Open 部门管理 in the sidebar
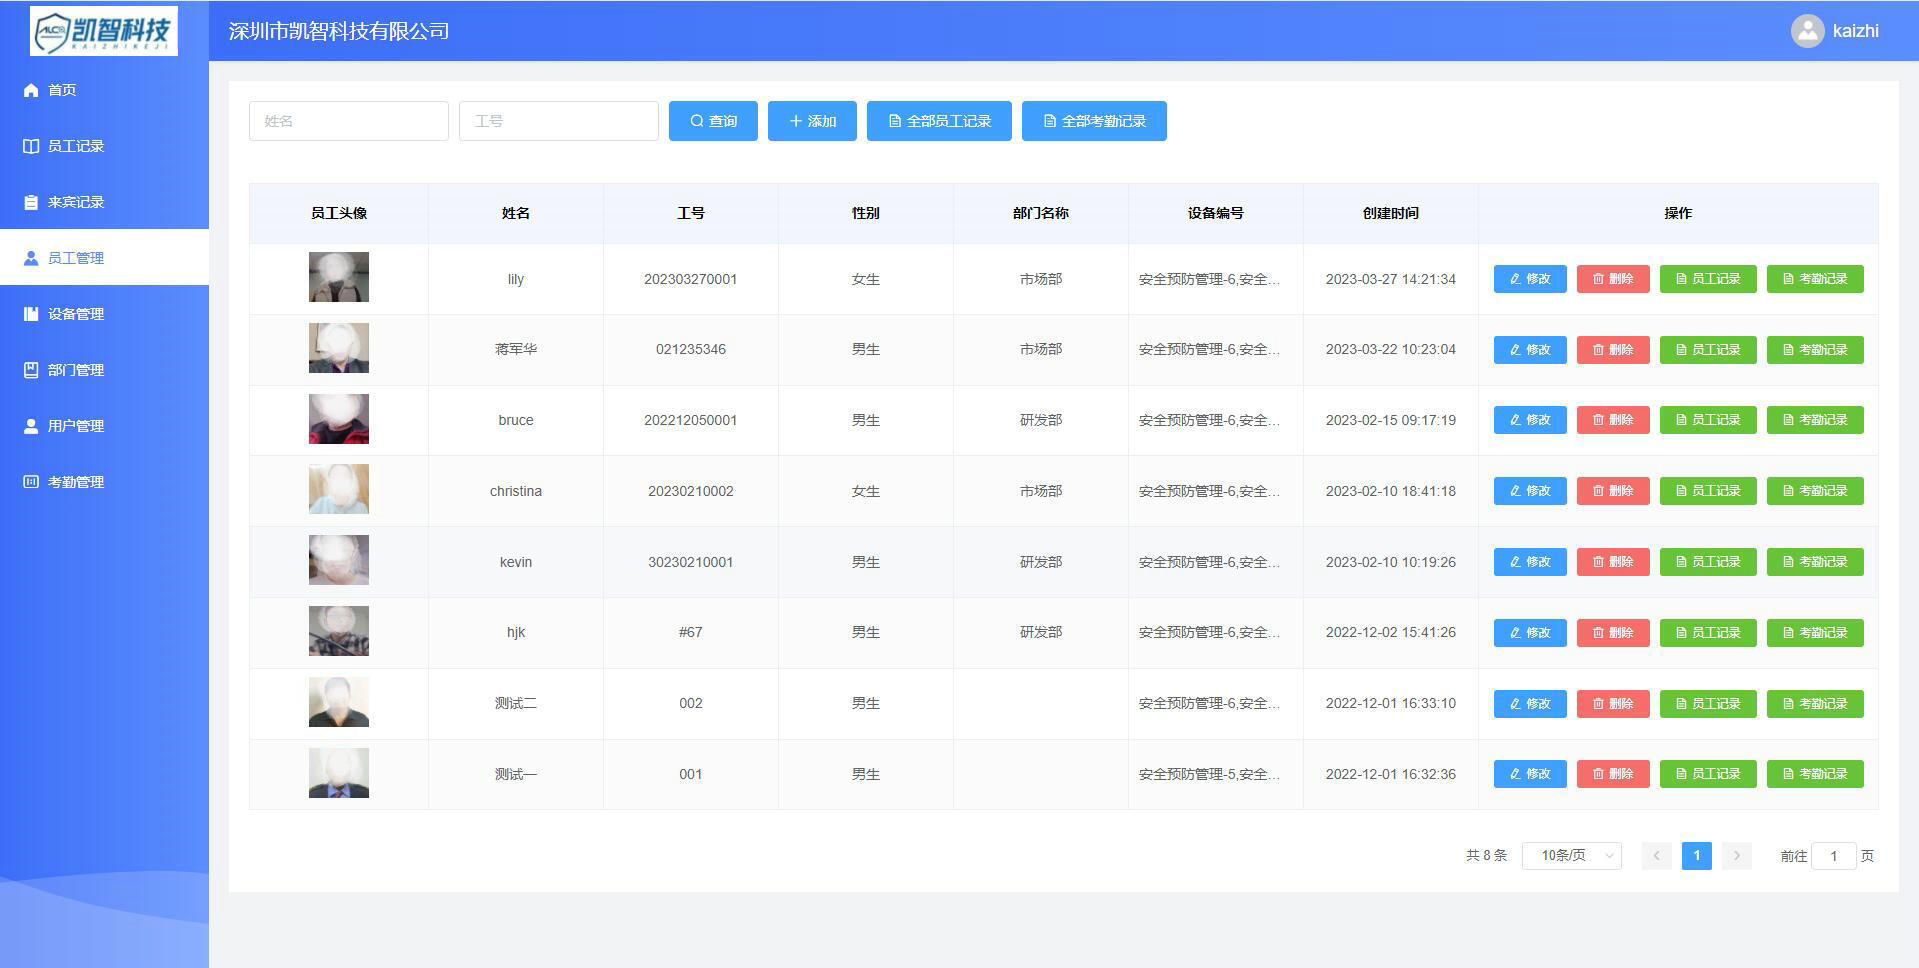Viewport: 1919px width, 968px height. click(x=104, y=370)
